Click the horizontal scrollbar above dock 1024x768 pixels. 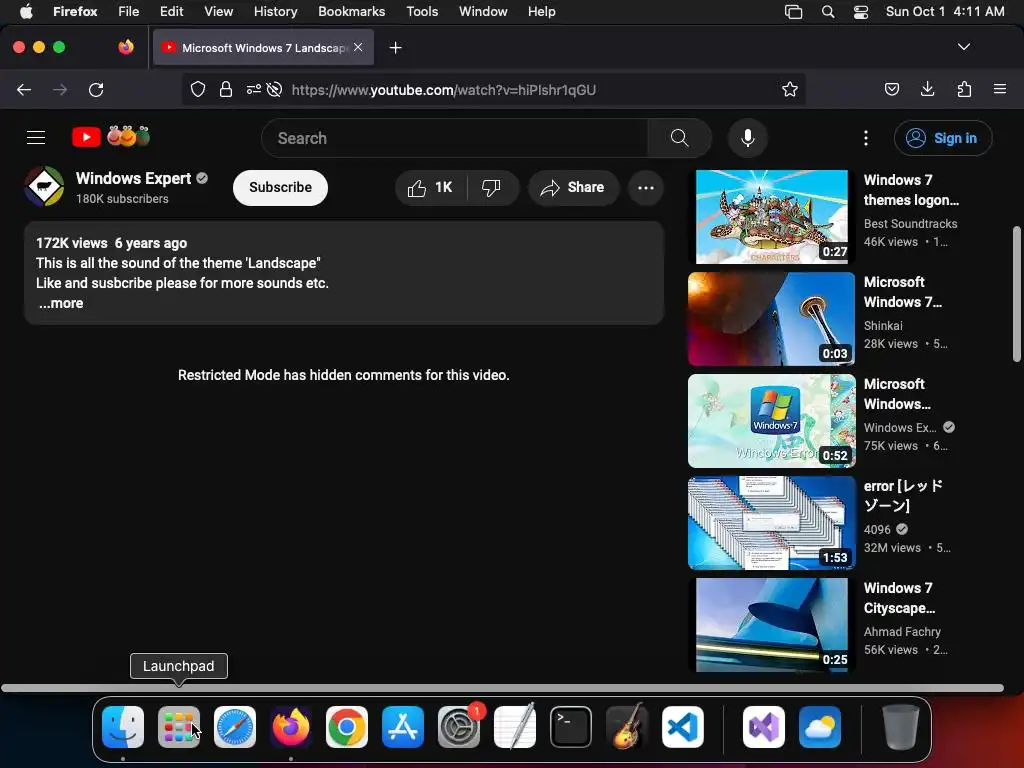tap(502, 688)
